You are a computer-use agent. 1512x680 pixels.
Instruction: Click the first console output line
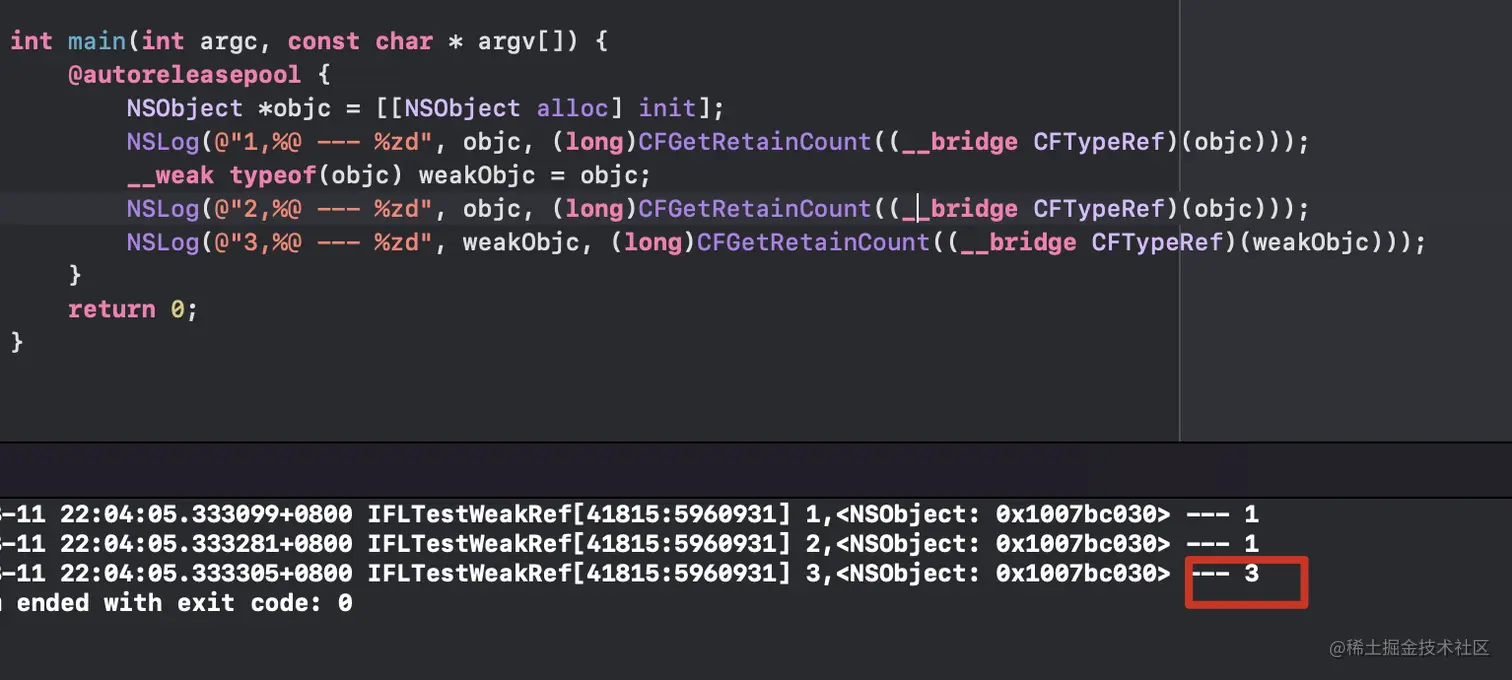coord(630,515)
